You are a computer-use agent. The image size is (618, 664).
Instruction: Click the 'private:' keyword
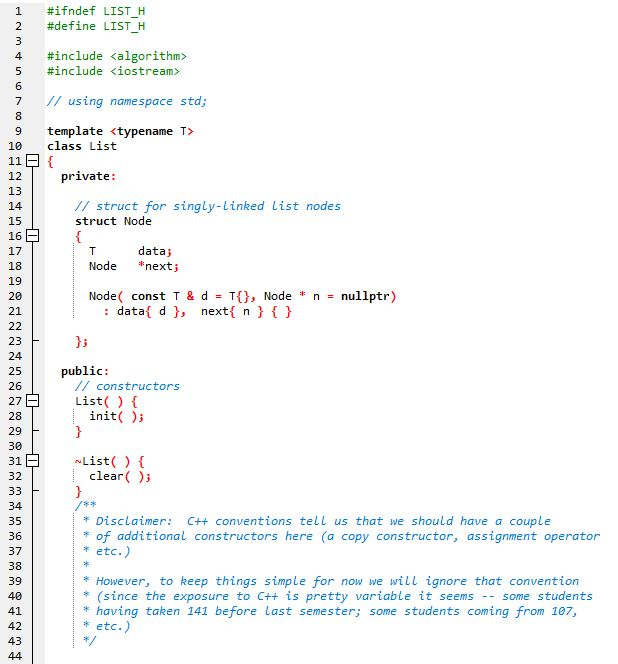[x=88, y=176]
